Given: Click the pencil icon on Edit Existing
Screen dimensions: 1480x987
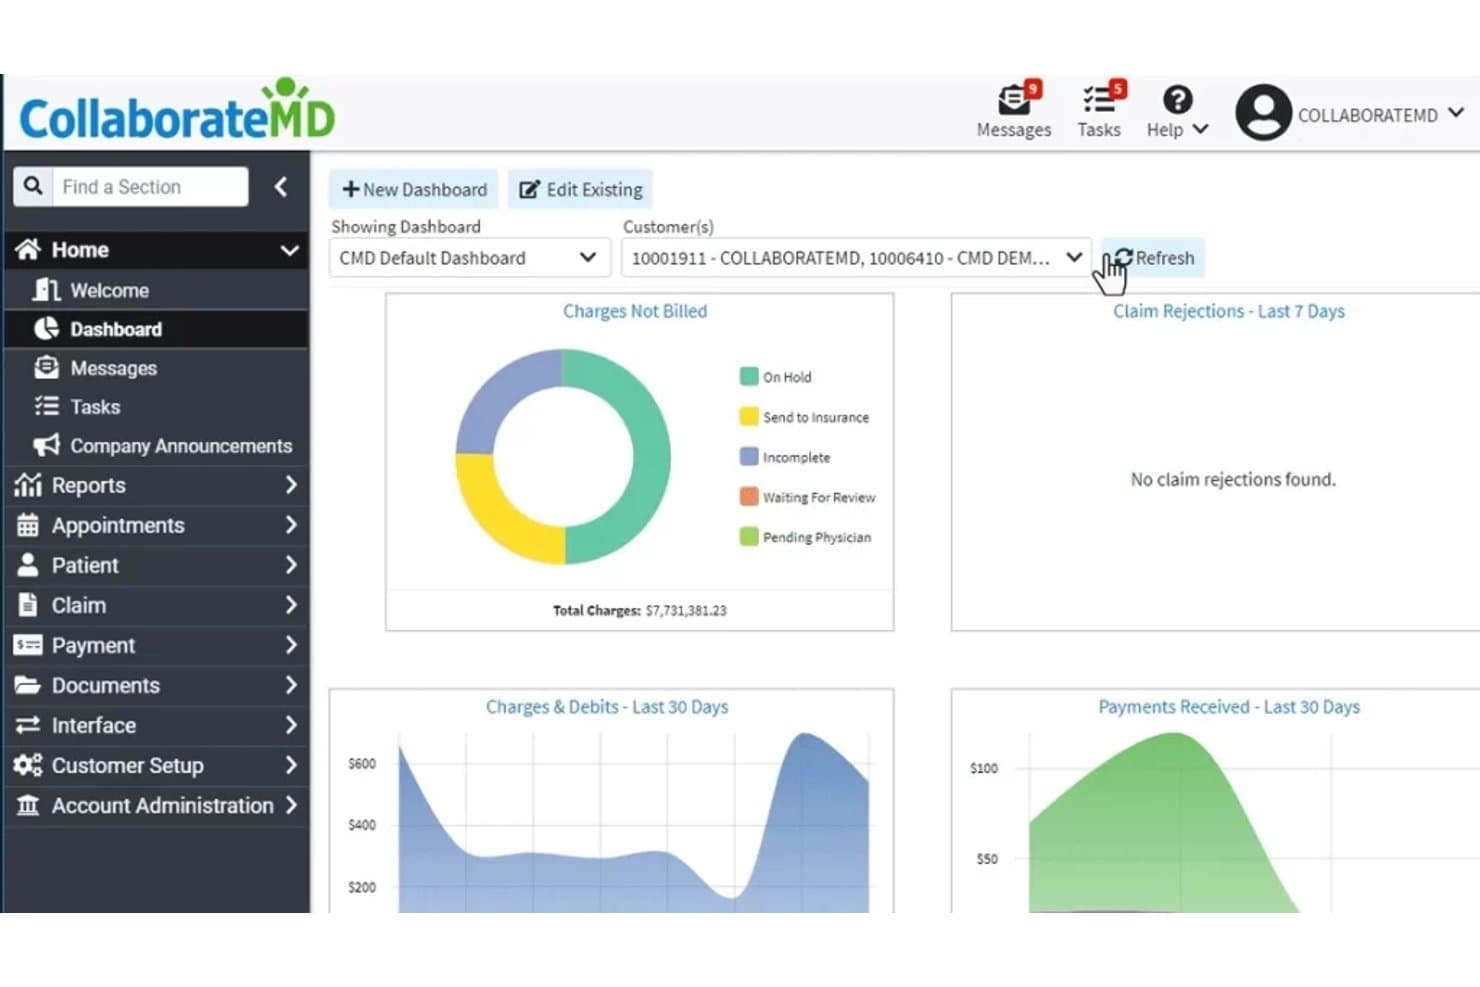Looking at the screenshot, I should [530, 189].
